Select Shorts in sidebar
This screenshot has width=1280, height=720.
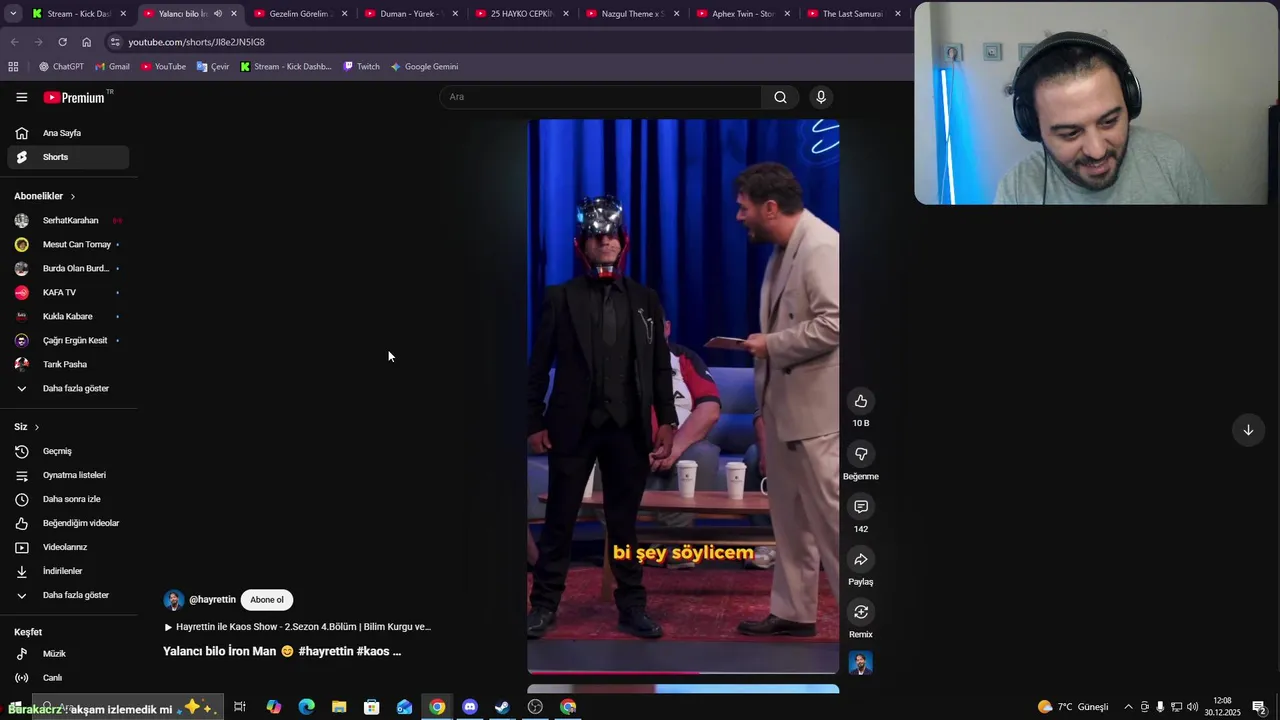tap(68, 157)
